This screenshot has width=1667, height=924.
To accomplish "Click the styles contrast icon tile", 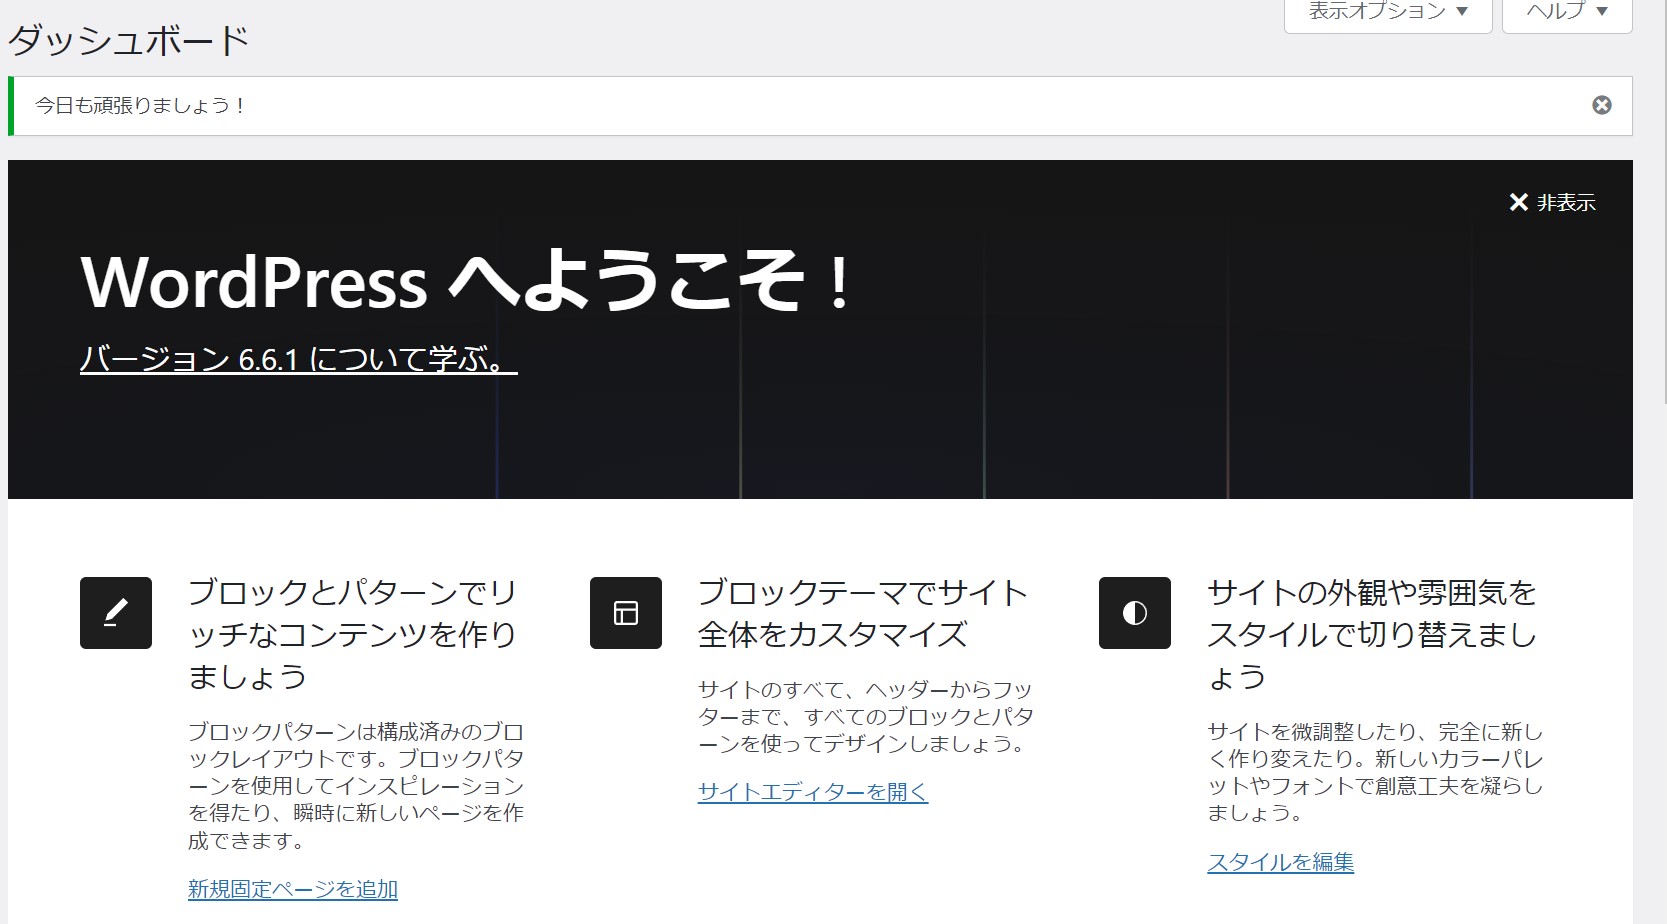I will (1133, 612).
